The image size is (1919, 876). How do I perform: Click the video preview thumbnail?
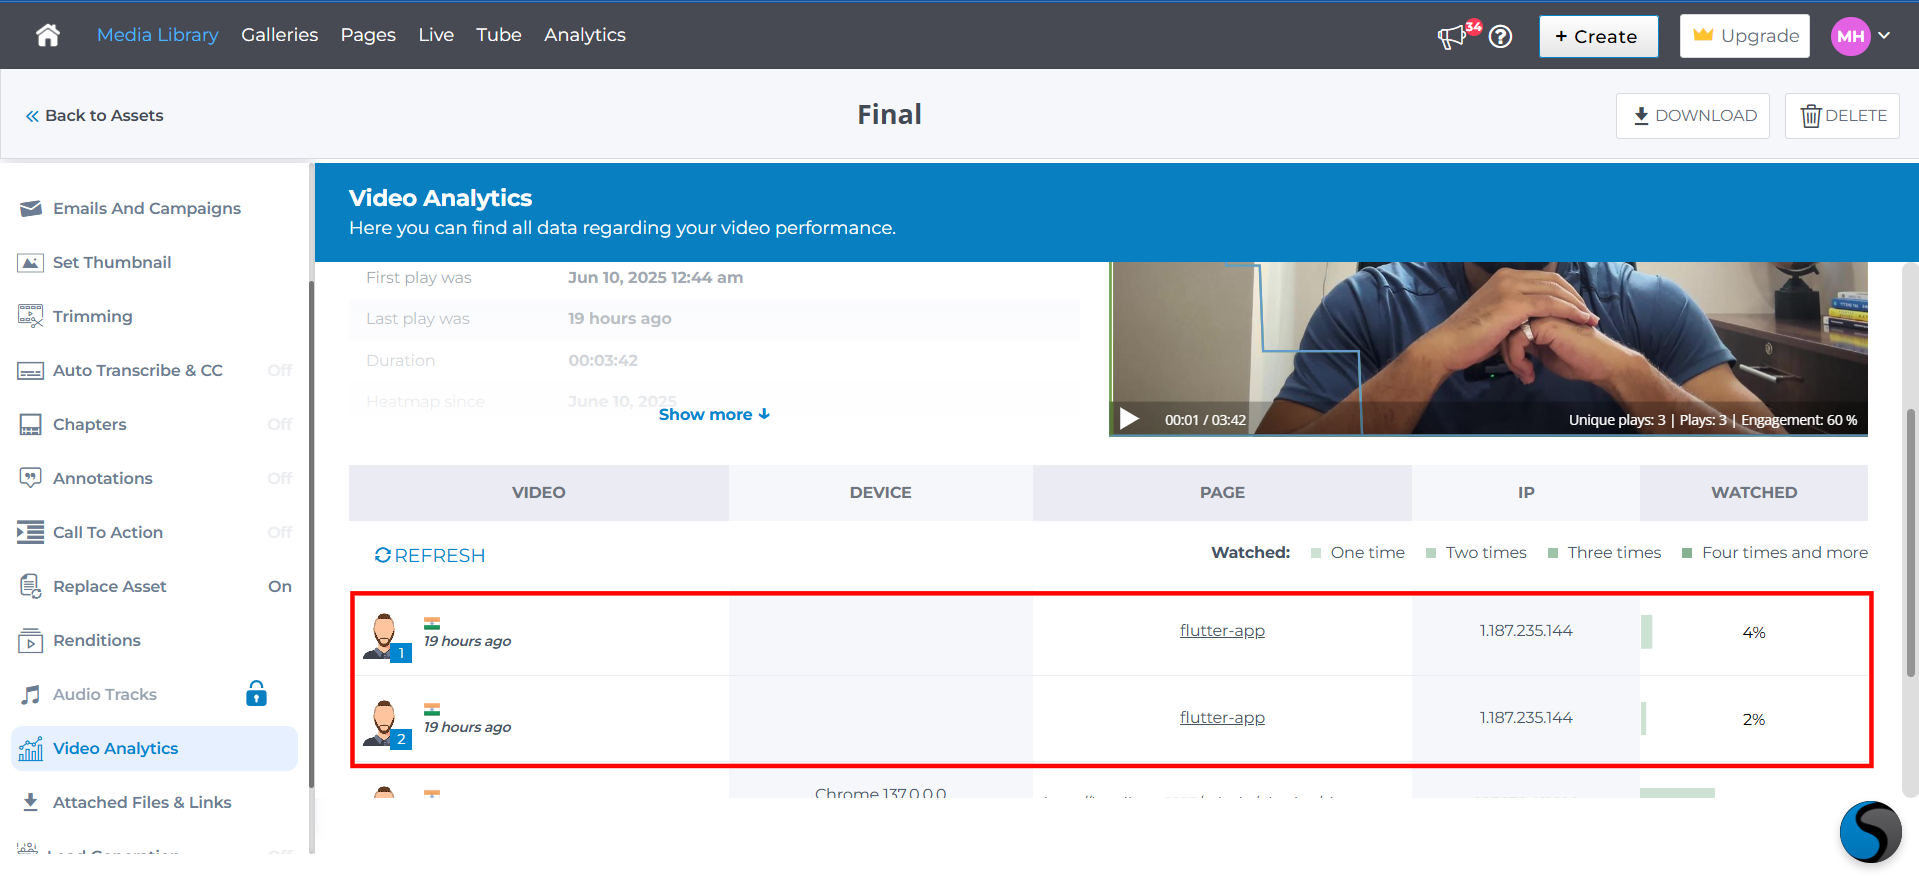pyautogui.click(x=1488, y=348)
